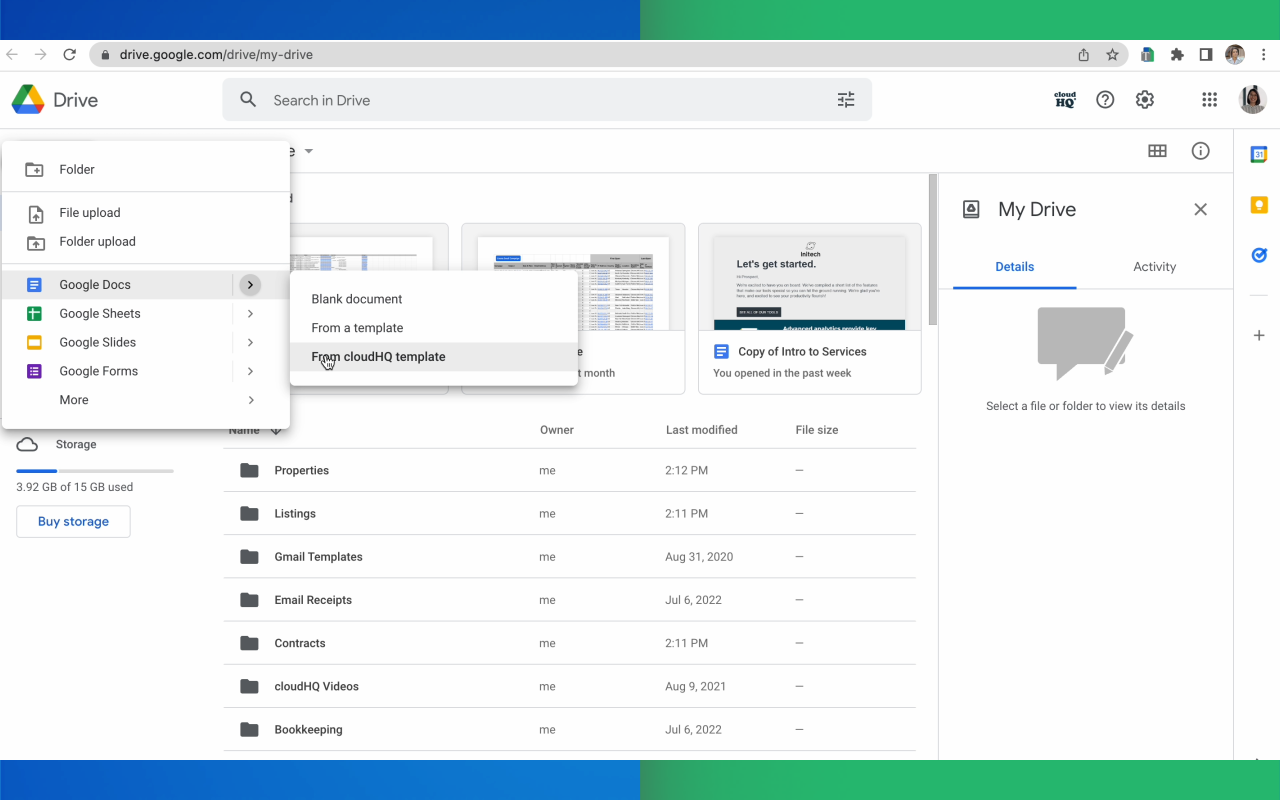Viewport: 1280px width, 800px height.
Task: Open Google Calendar from the side panel
Action: (x=1259, y=153)
